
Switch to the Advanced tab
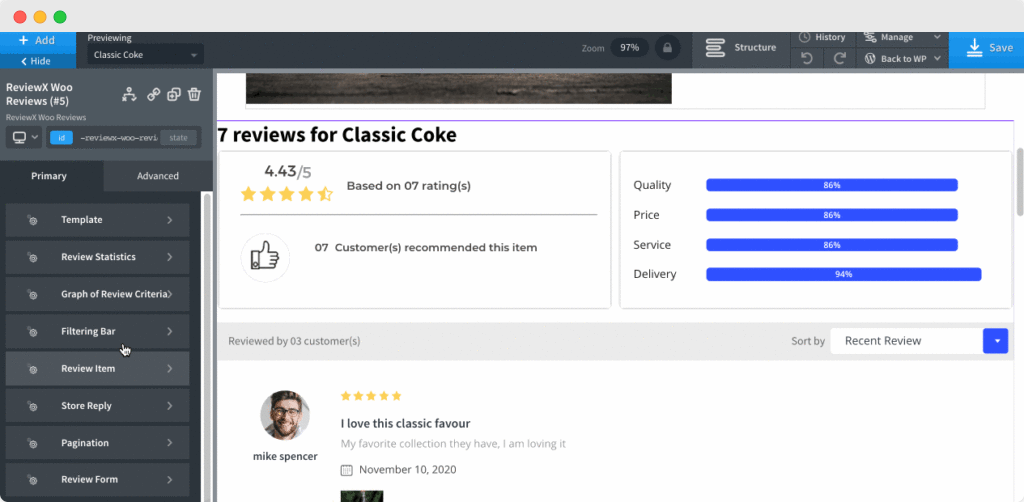click(157, 176)
